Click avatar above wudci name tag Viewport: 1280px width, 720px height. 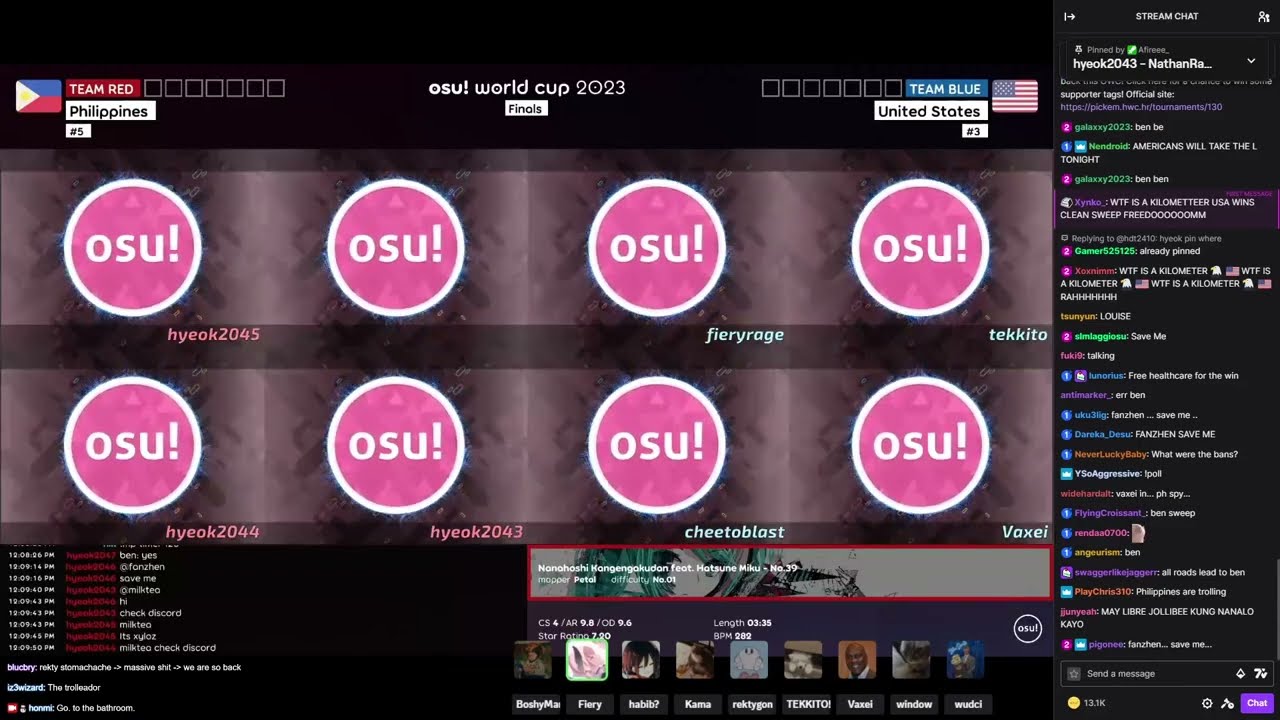[x=965, y=660]
